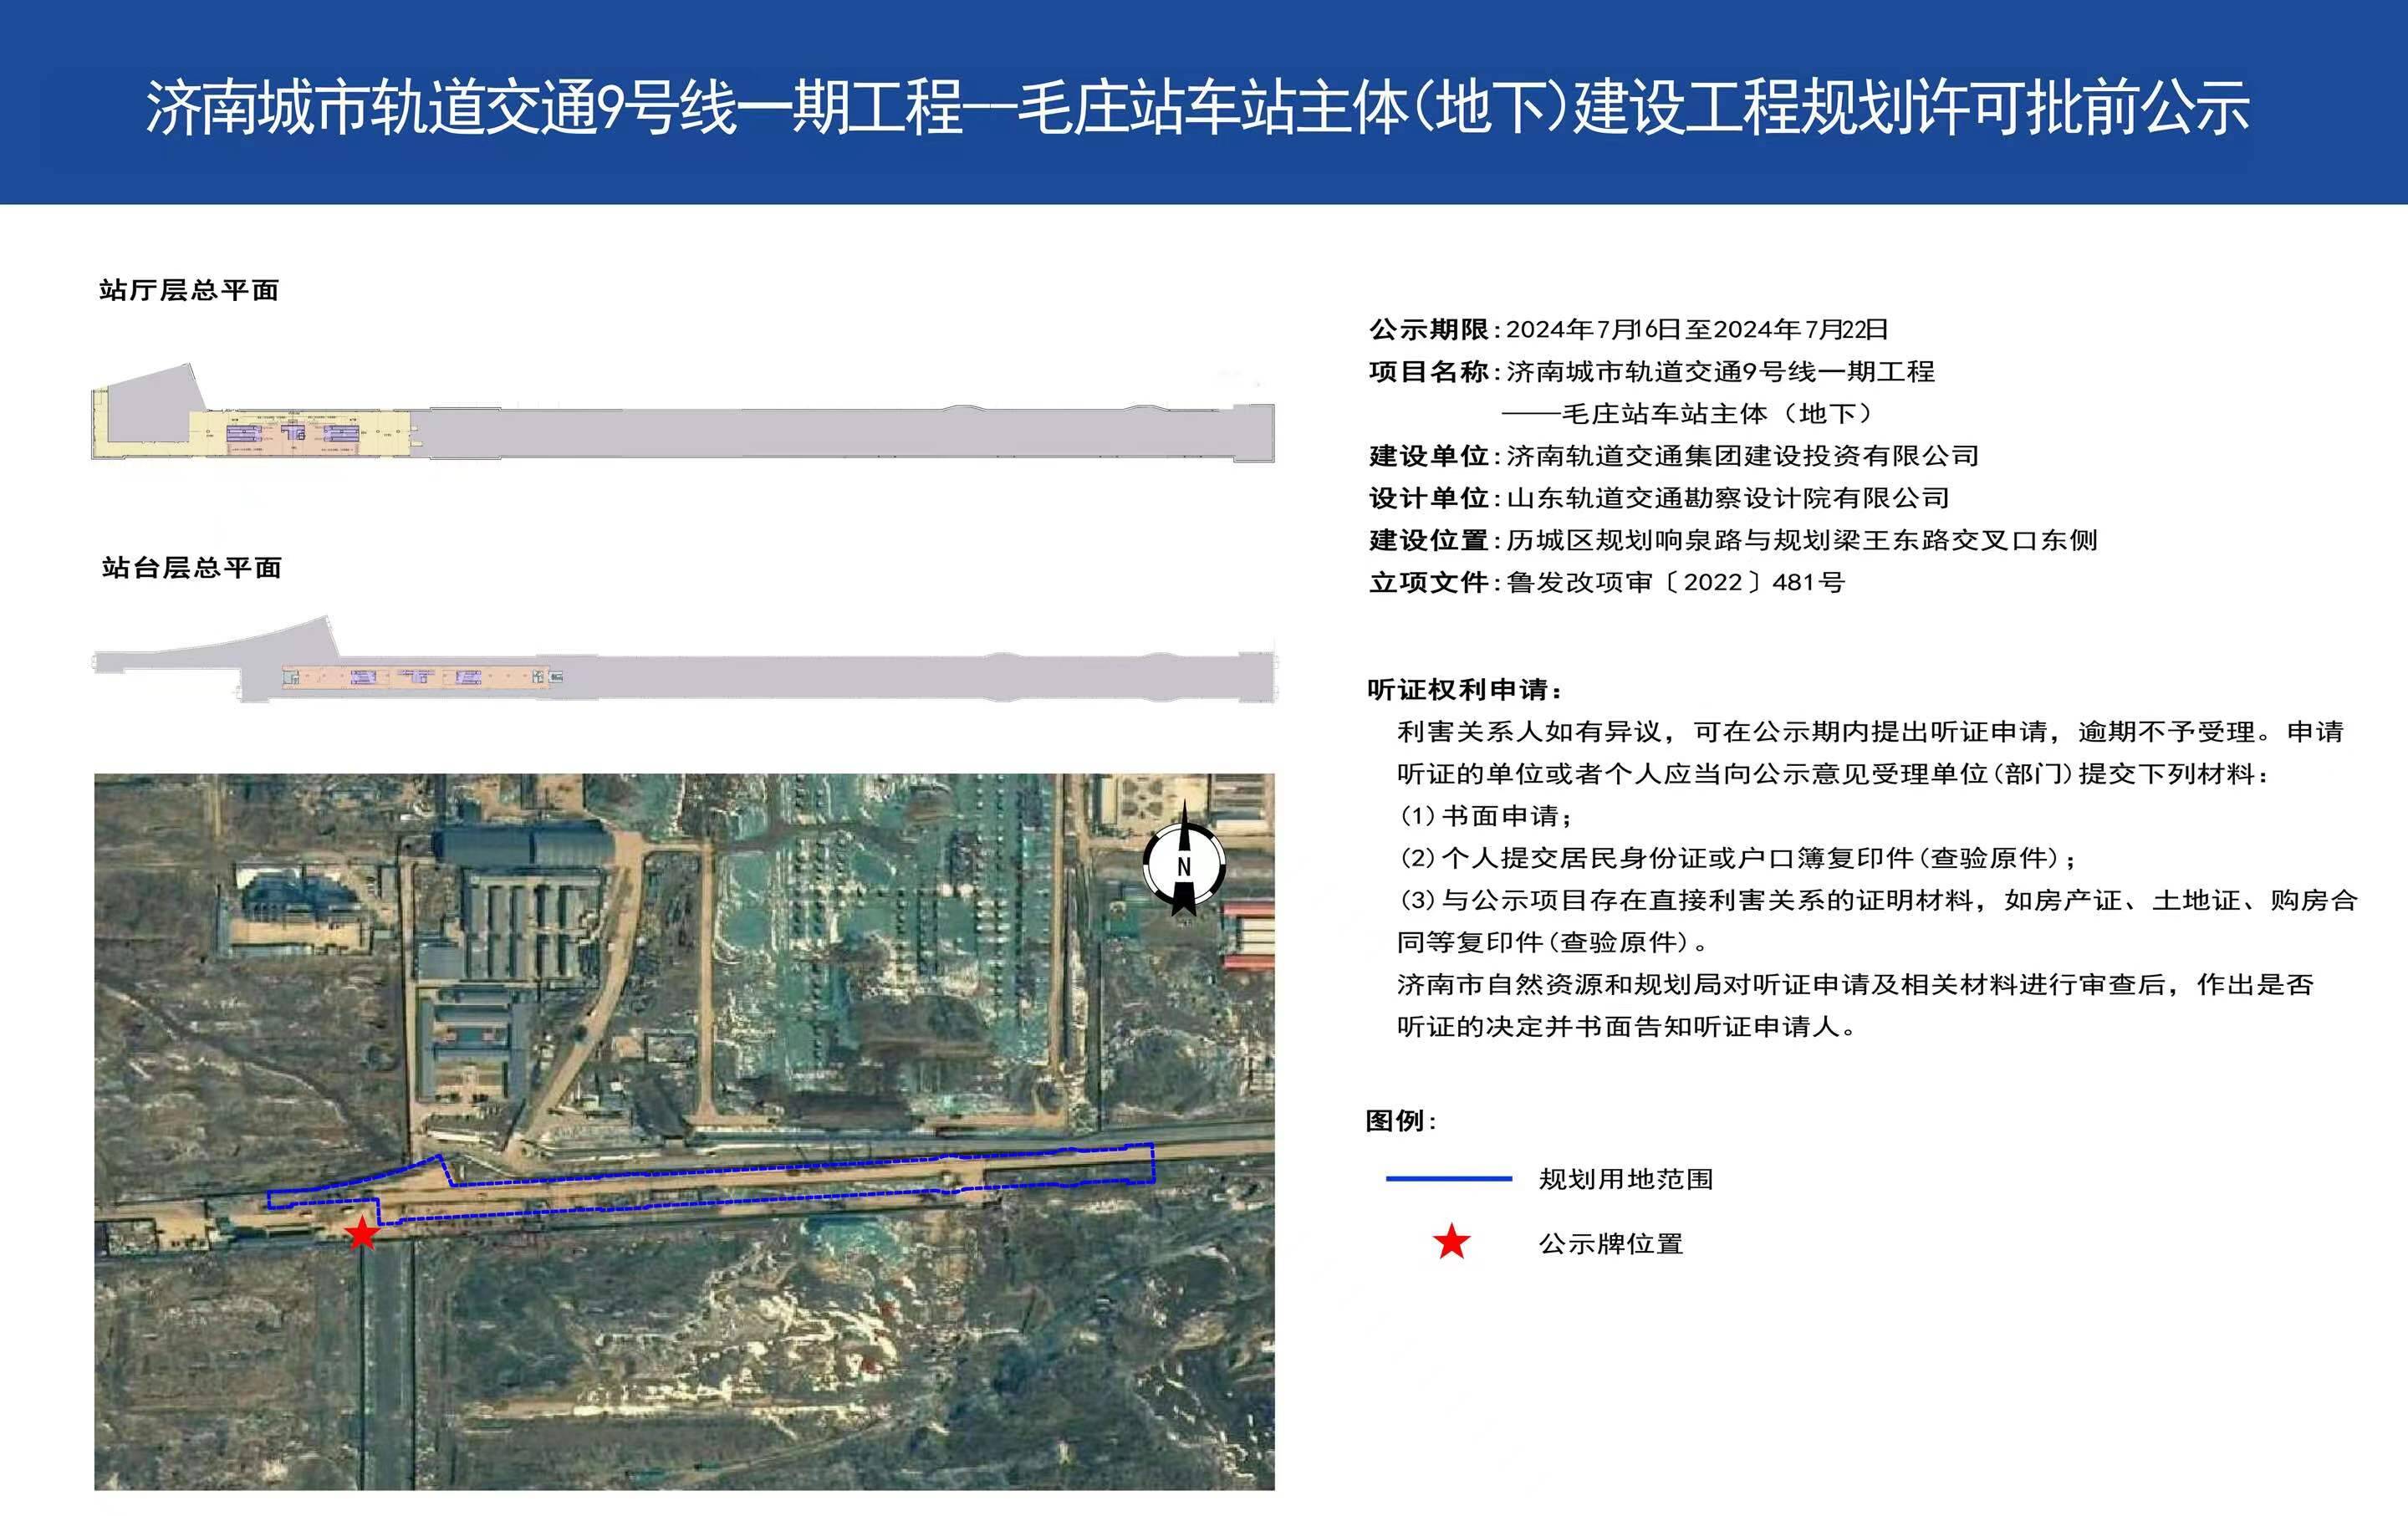Click the label '项目名称'
The image size is (2408, 1516).
tap(1429, 372)
